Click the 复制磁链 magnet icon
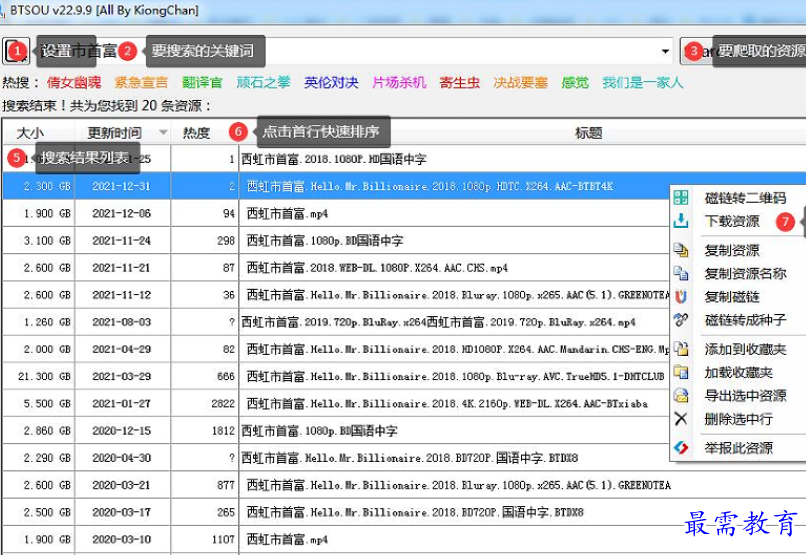The height and width of the screenshot is (555, 806). pyautogui.click(x=681, y=296)
